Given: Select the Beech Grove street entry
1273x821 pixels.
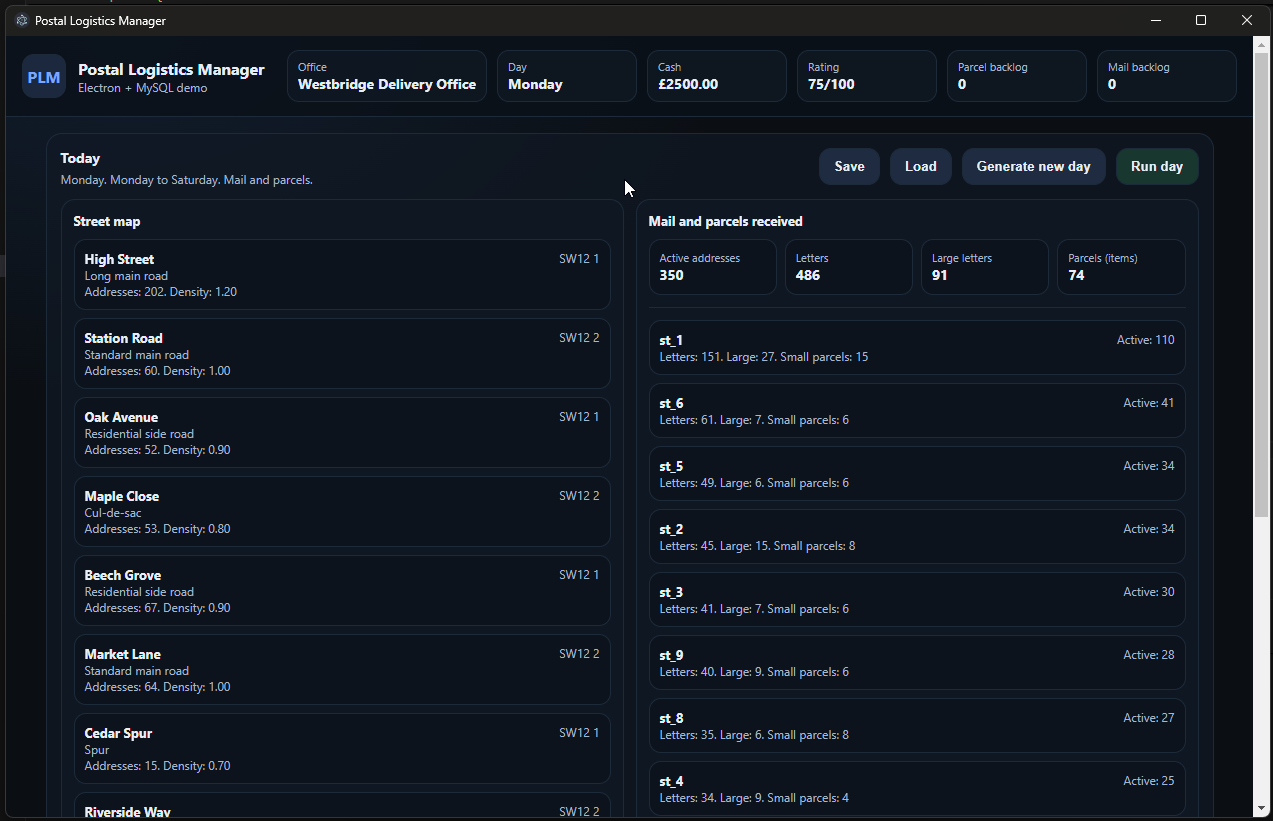Looking at the screenshot, I should 342,591.
